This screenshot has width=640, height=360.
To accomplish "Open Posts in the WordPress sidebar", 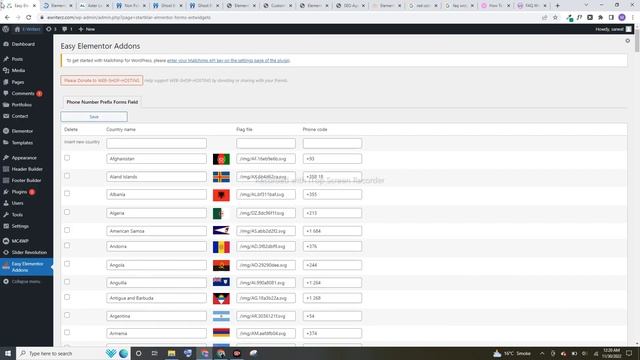I will point(17,59).
